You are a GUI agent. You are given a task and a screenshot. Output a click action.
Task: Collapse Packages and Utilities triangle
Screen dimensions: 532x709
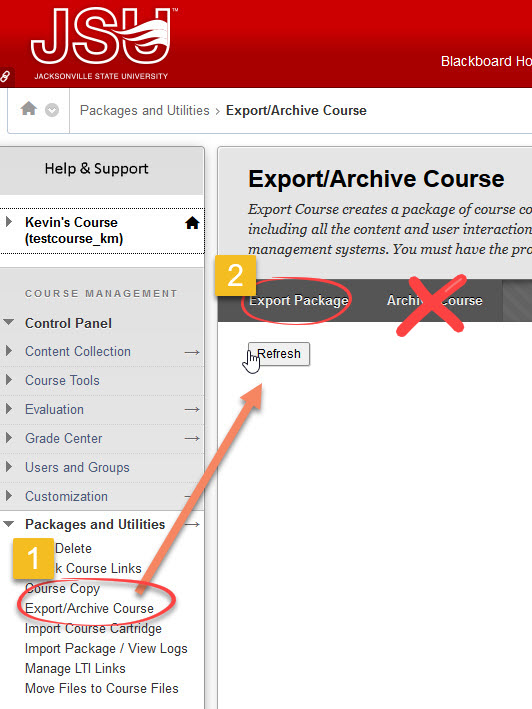tap(9, 524)
